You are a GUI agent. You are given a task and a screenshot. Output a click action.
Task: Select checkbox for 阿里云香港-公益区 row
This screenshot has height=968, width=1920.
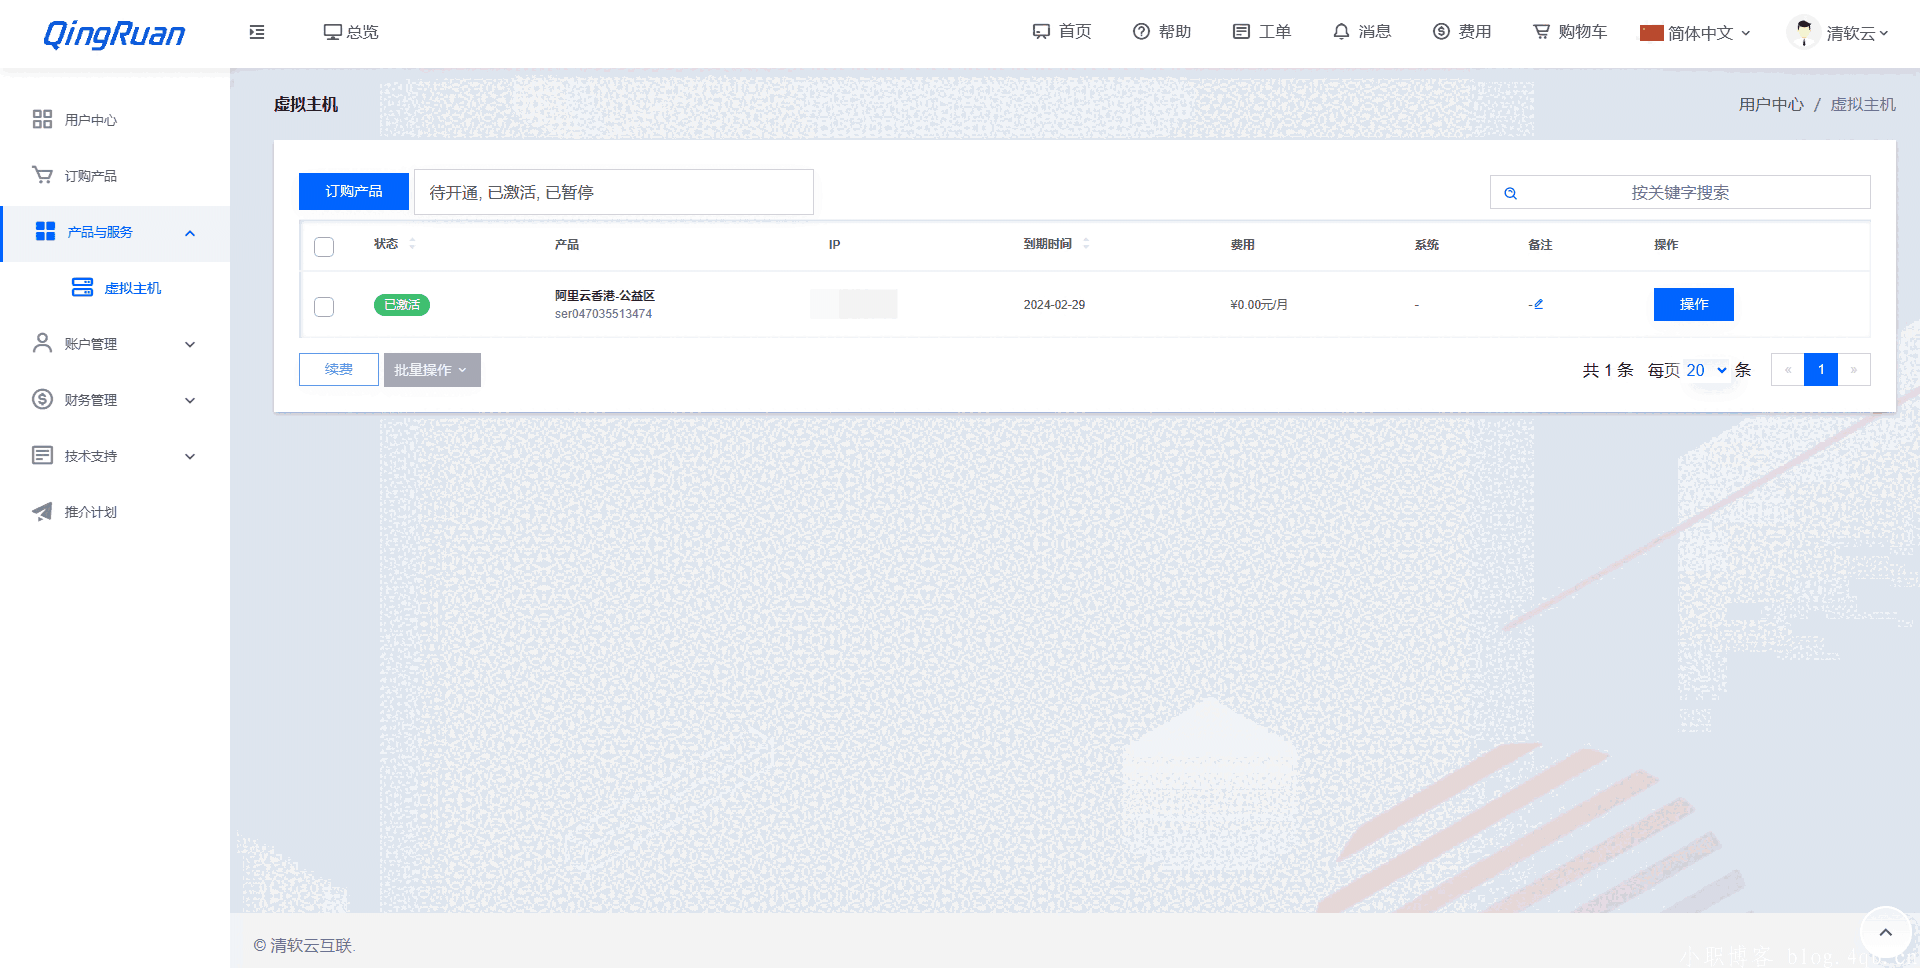click(x=324, y=306)
